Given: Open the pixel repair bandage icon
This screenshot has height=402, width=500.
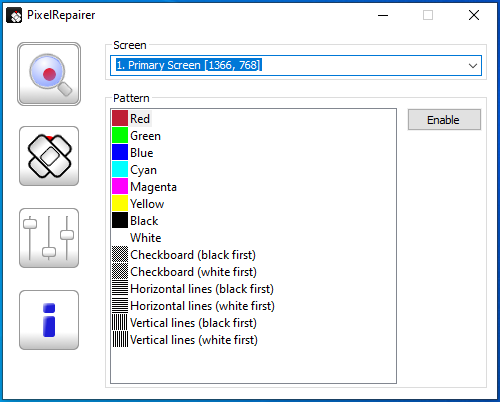Looking at the screenshot, I should pos(49,156).
